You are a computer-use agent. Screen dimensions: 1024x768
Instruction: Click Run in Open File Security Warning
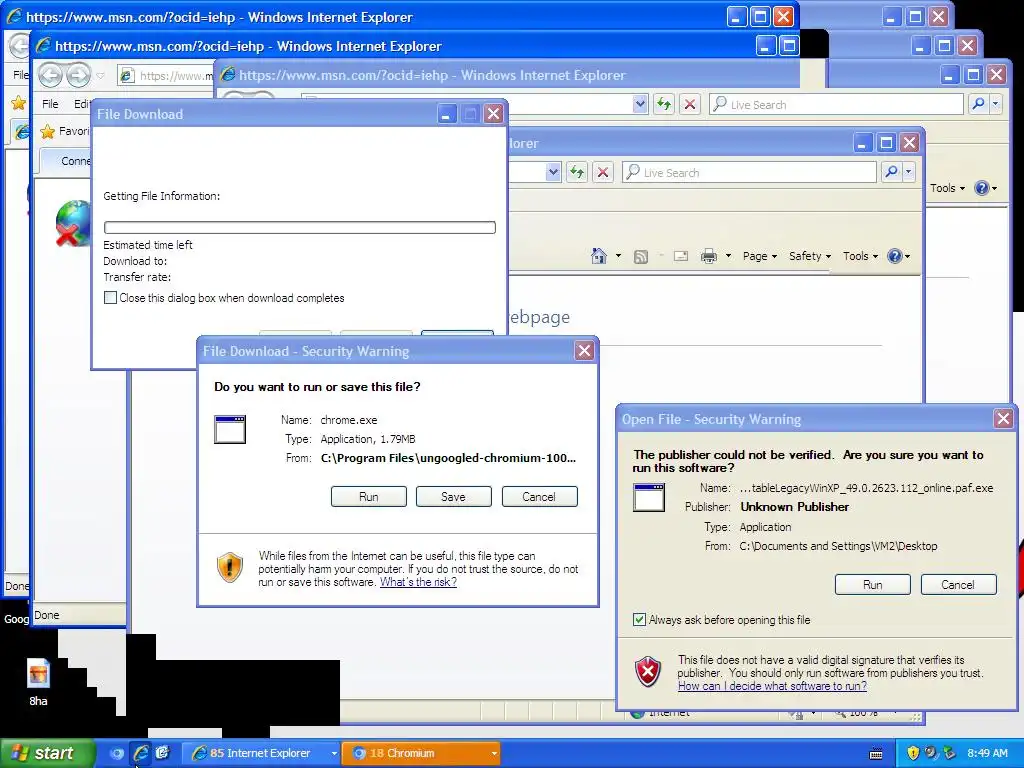[x=872, y=584]
